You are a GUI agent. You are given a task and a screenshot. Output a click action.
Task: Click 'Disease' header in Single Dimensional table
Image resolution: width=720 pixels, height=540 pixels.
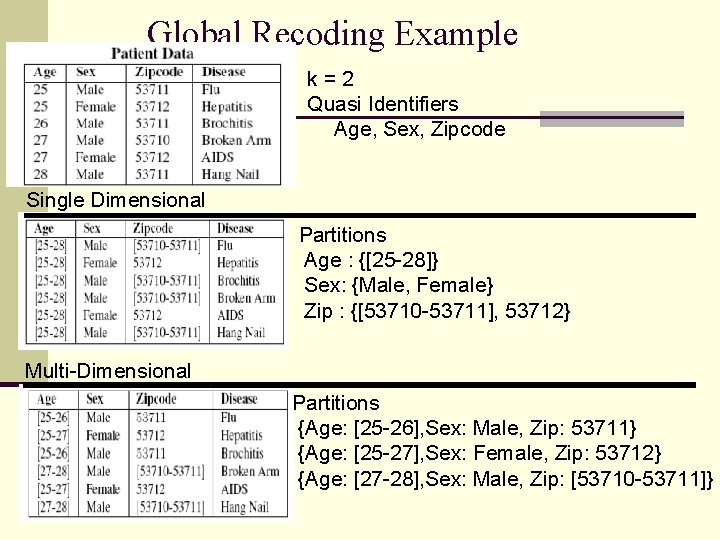[x=235, y=228]
